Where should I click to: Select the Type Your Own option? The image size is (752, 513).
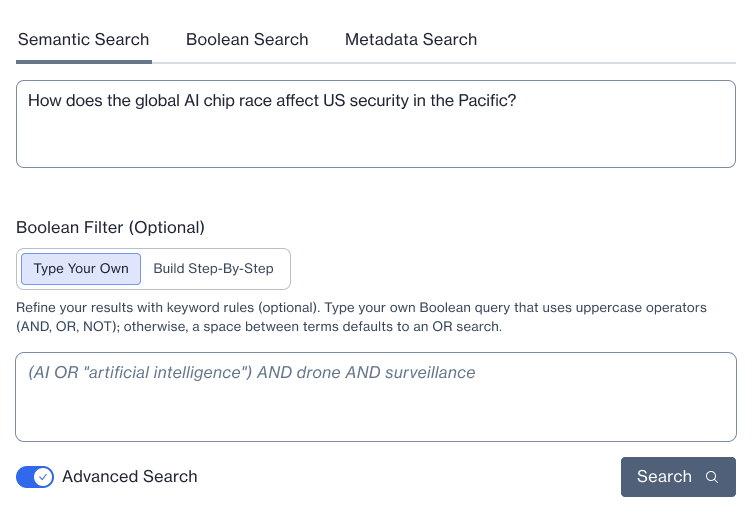pyautogui.click(x=81, y=269)
